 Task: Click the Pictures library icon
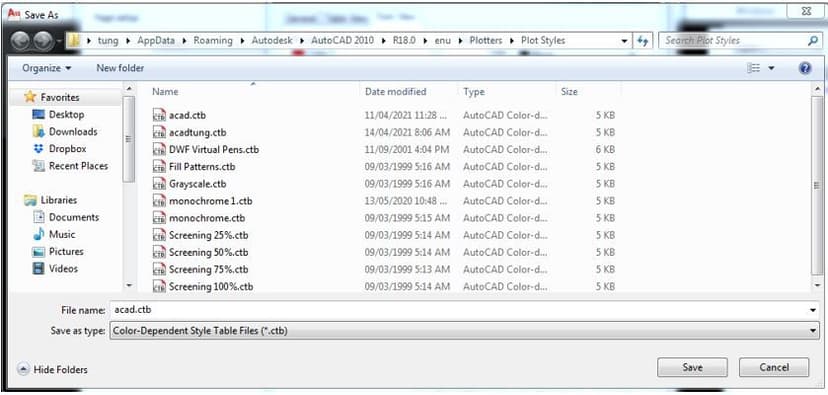coord(39,251)
